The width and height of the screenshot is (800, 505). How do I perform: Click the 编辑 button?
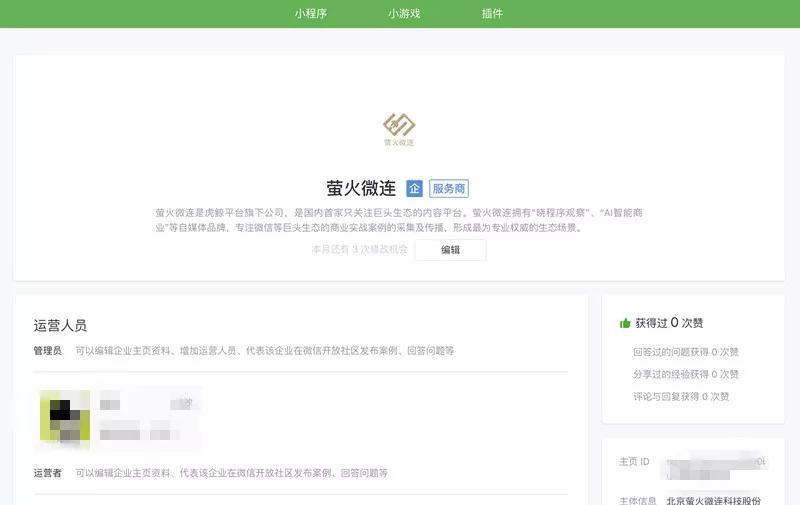tap(451, 250)
